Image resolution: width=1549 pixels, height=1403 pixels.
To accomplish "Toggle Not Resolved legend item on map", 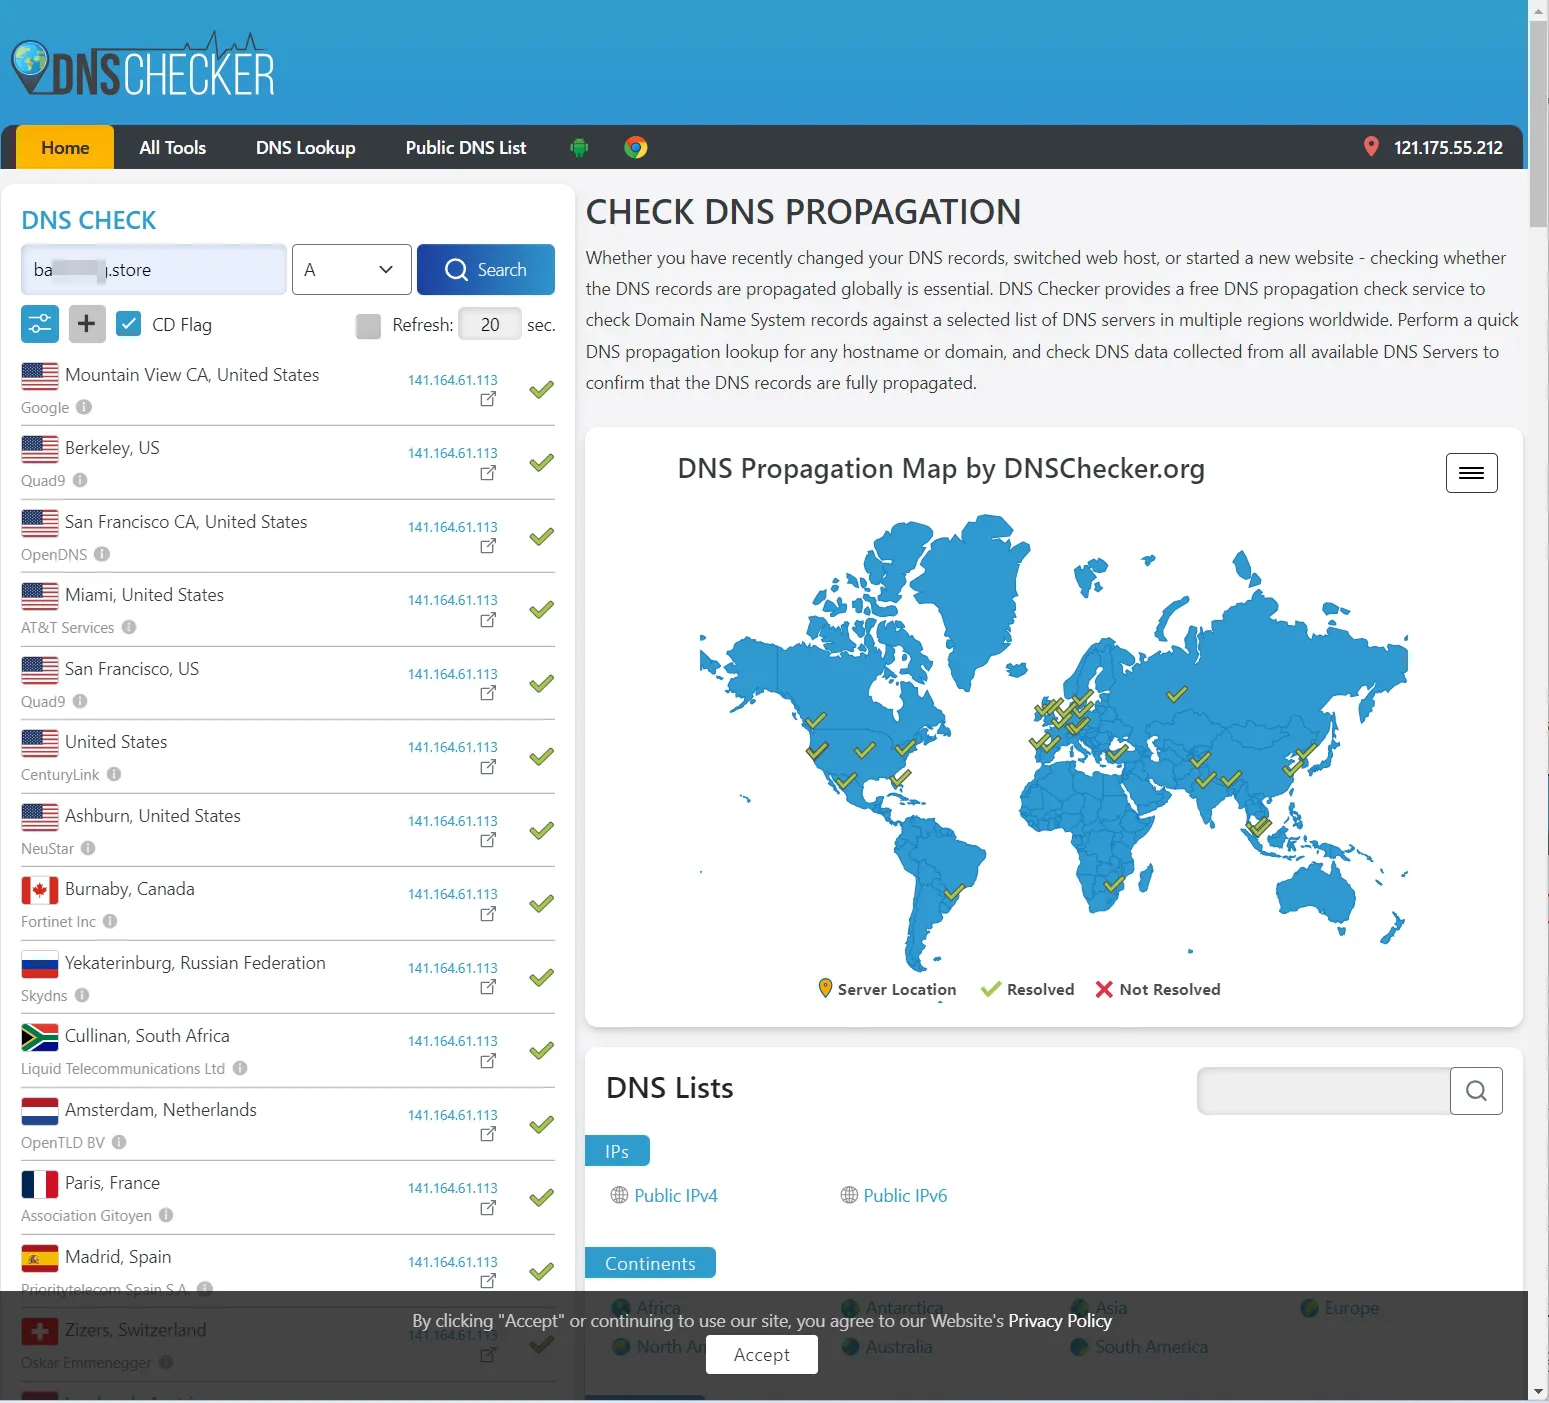I will coord(1158,990).
